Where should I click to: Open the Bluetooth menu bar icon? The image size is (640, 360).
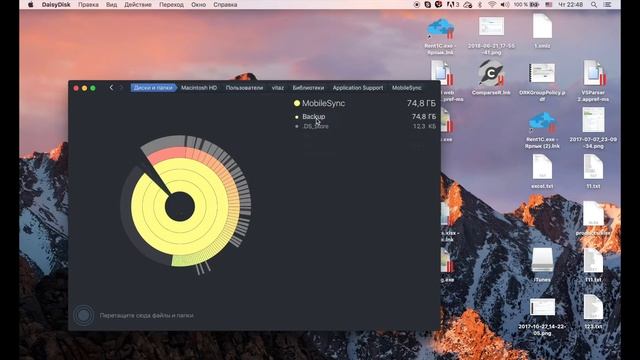pos(480,4)
